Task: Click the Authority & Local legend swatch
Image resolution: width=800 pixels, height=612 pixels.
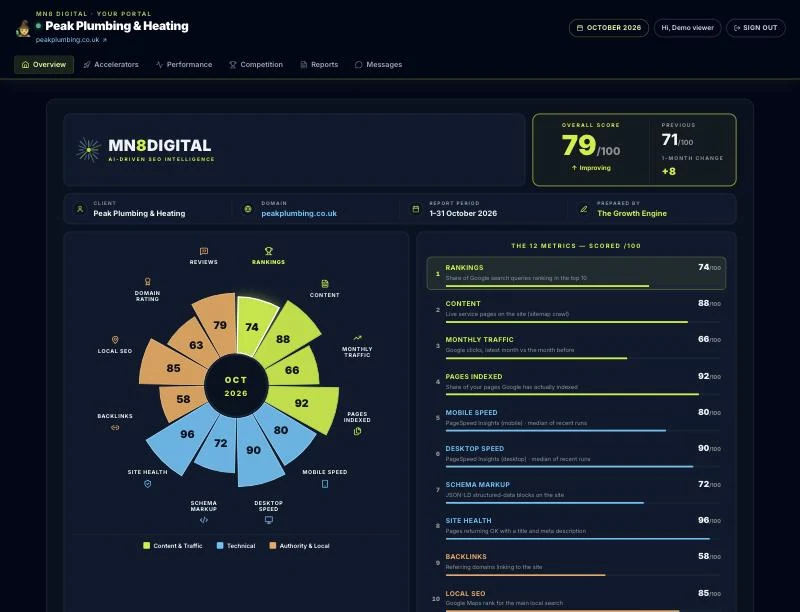Action: (x=273, y=546)
